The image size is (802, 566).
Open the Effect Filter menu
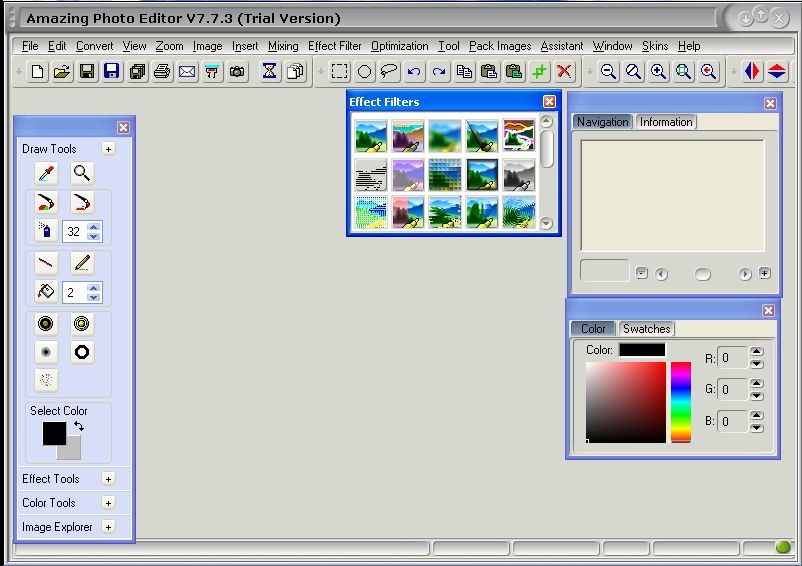pos(335,46)
